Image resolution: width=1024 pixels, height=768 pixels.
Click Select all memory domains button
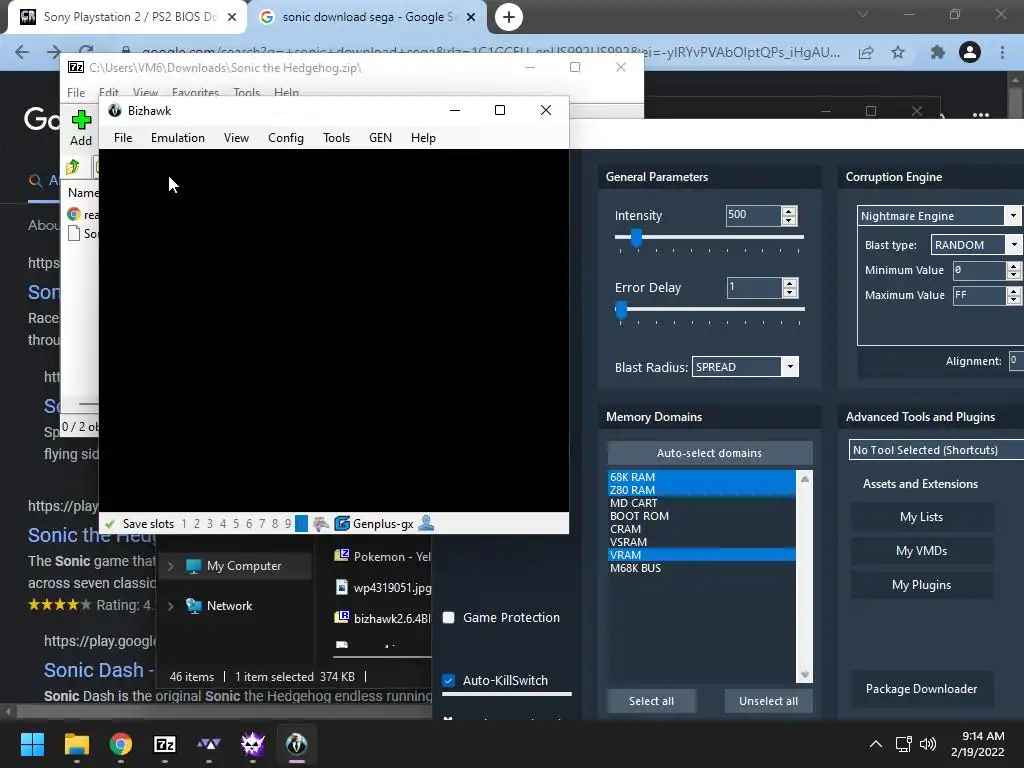pyautogui.click(x=651, y=701)
